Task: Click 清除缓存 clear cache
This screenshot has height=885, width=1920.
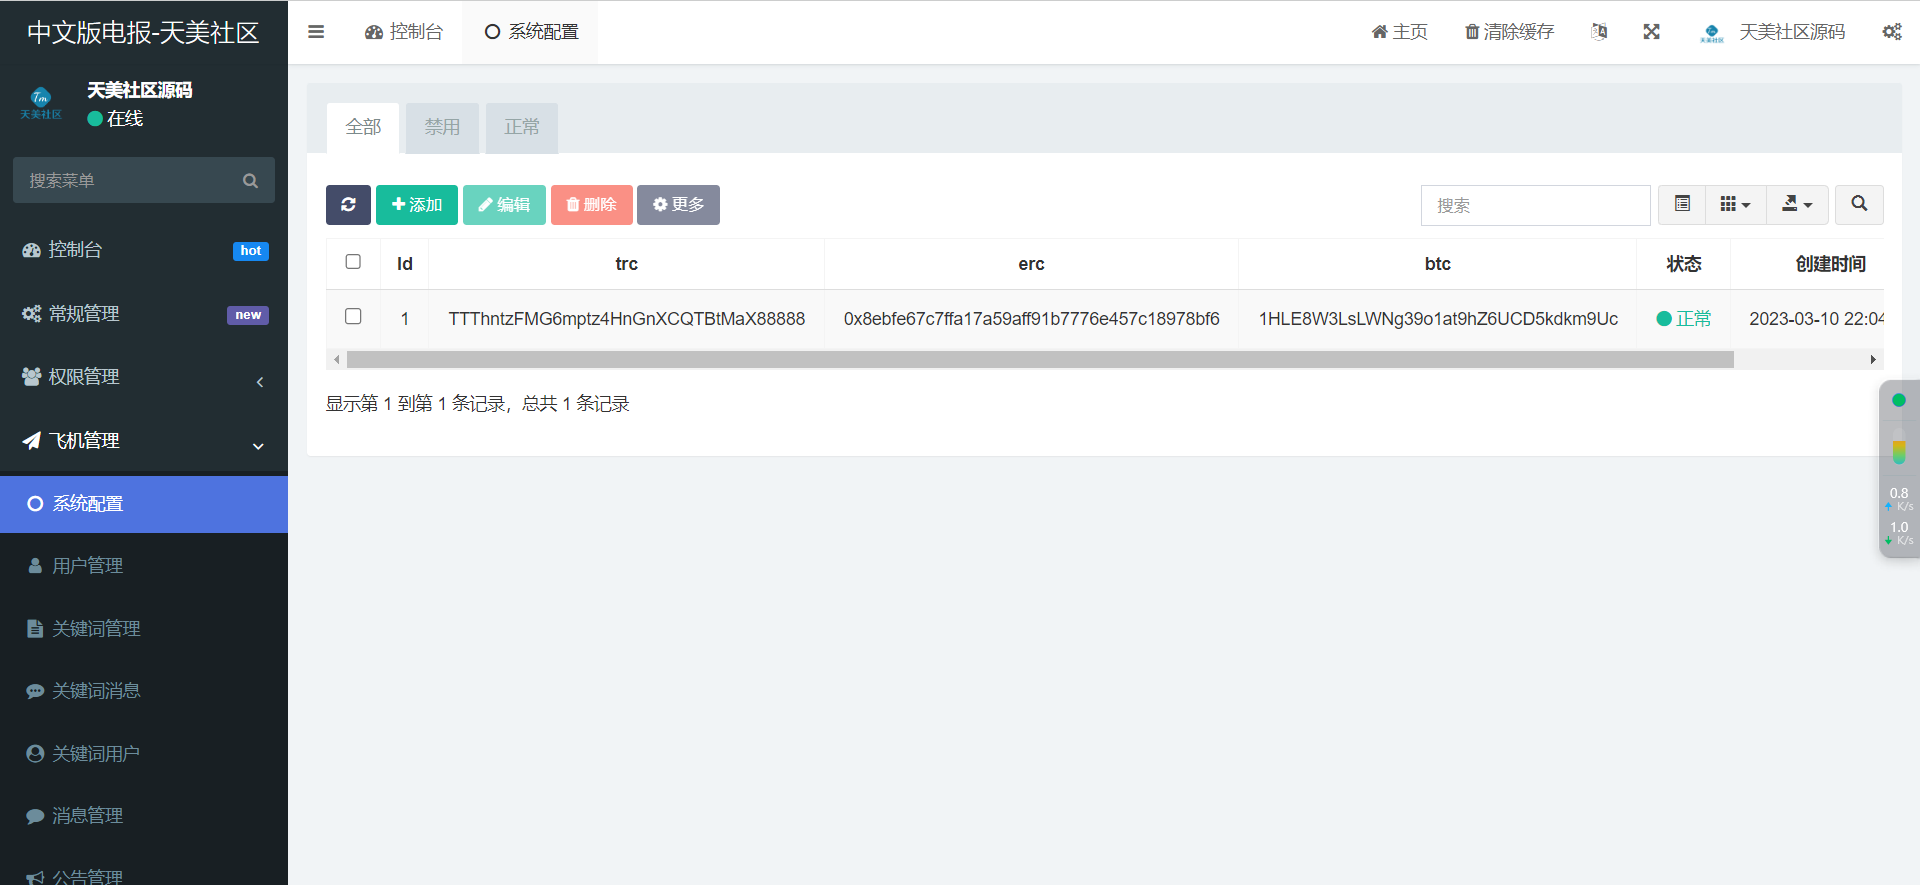Action: point(1509,32)
